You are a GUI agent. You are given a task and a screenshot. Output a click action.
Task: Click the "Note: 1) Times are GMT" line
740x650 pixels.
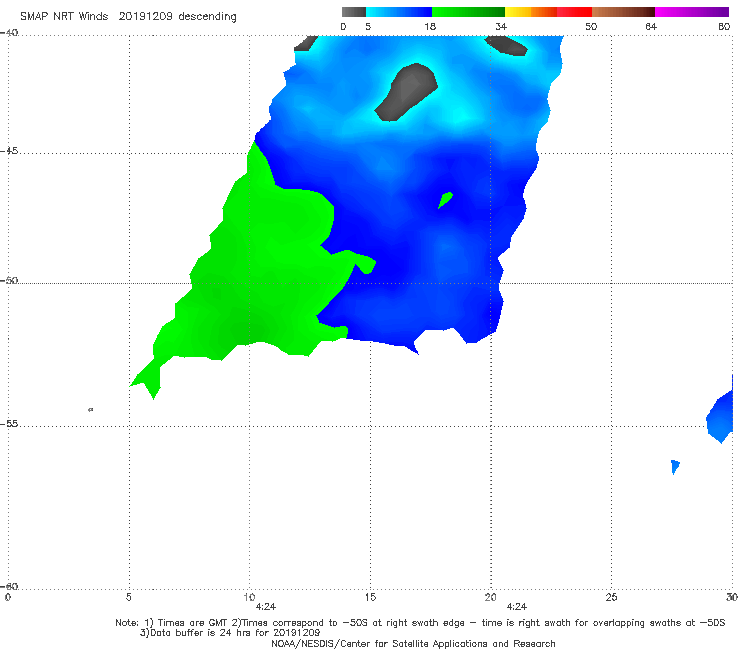pos(420,623)
